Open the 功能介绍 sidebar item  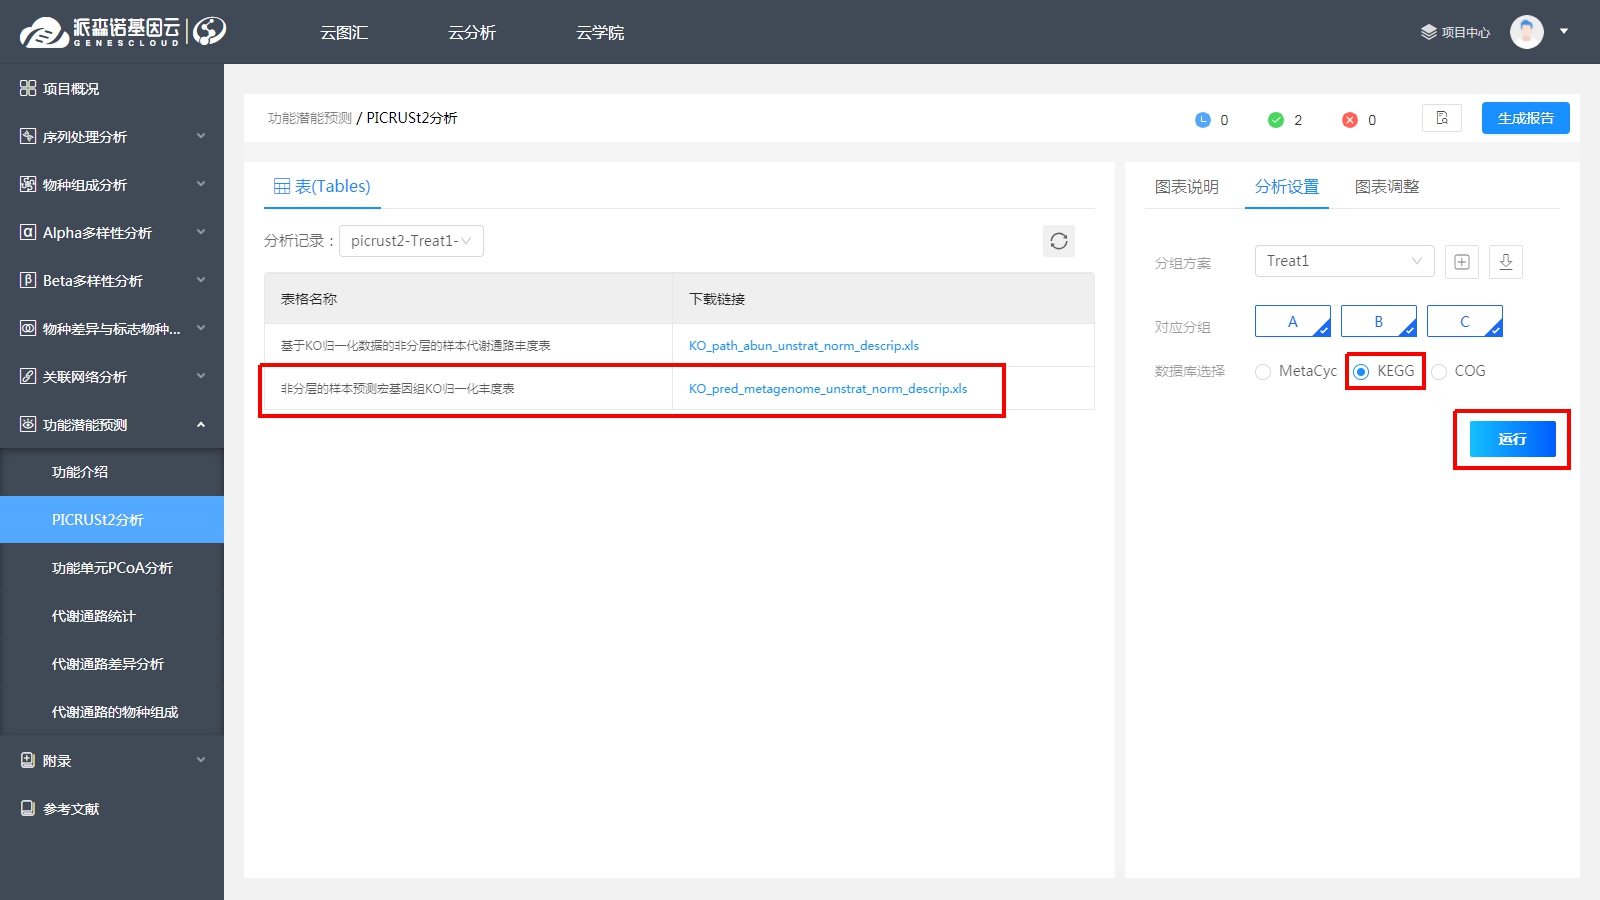(112, 472)
